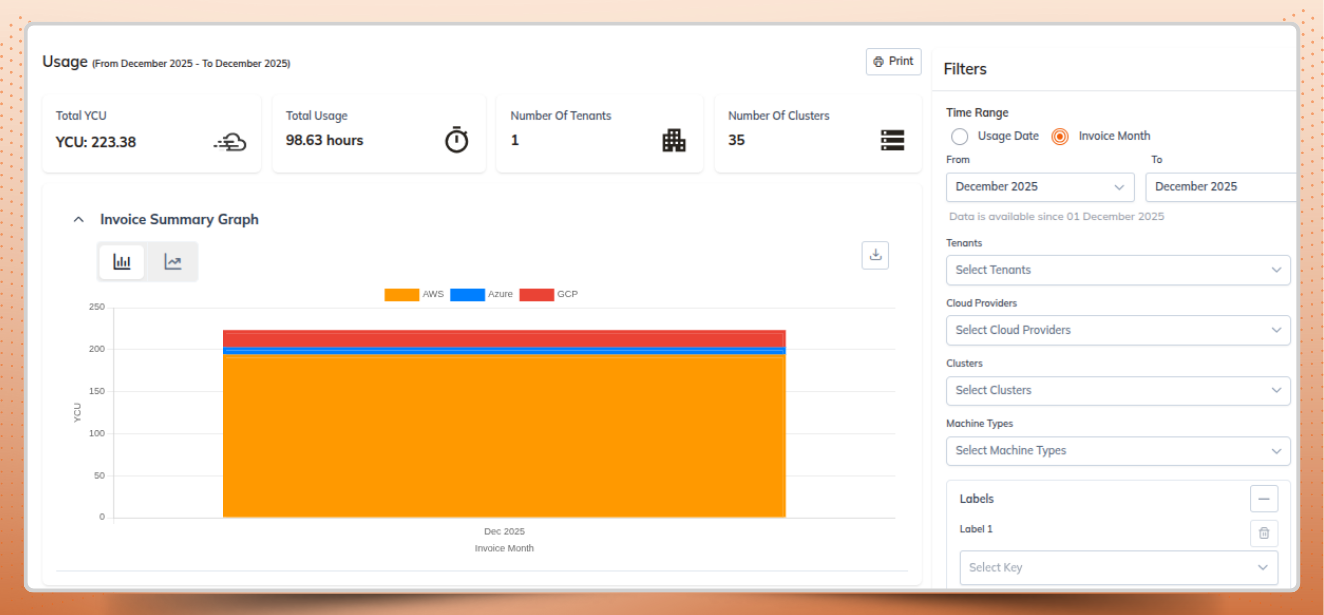Click the Print button
The height and width of the screenshot is (615, 1324).
pos(893,61)
